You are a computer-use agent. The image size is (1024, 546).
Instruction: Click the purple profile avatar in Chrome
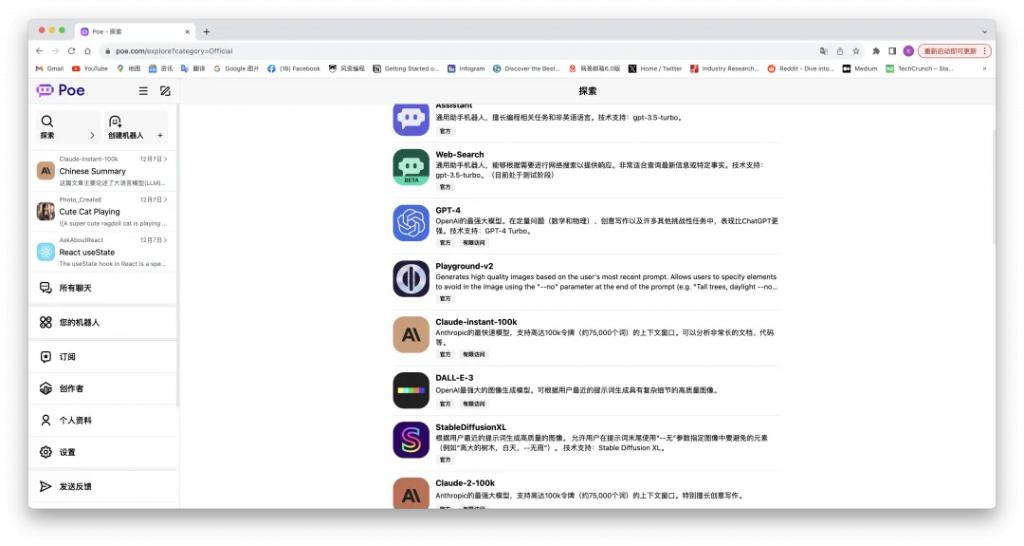pos(908,51)
